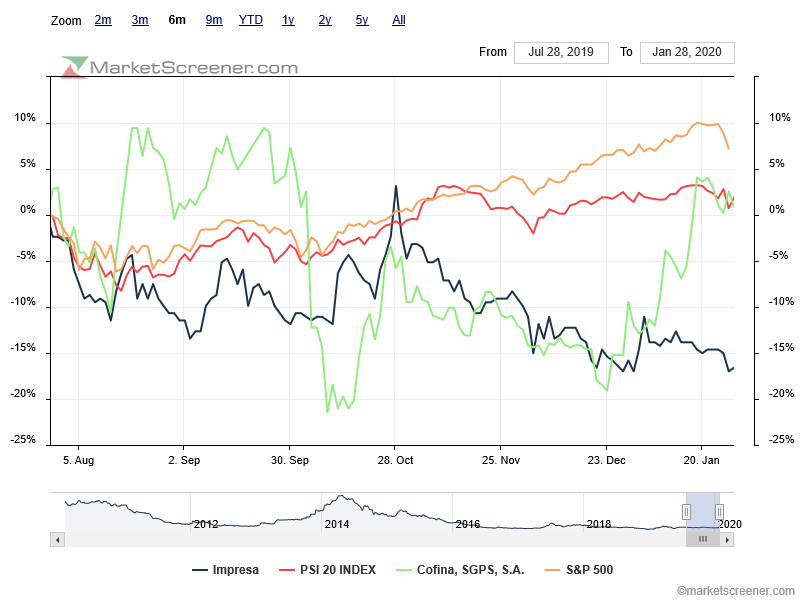The image size is (805, 600).
Task: Click the 23. Dec x-axis label
Action: 606,460
